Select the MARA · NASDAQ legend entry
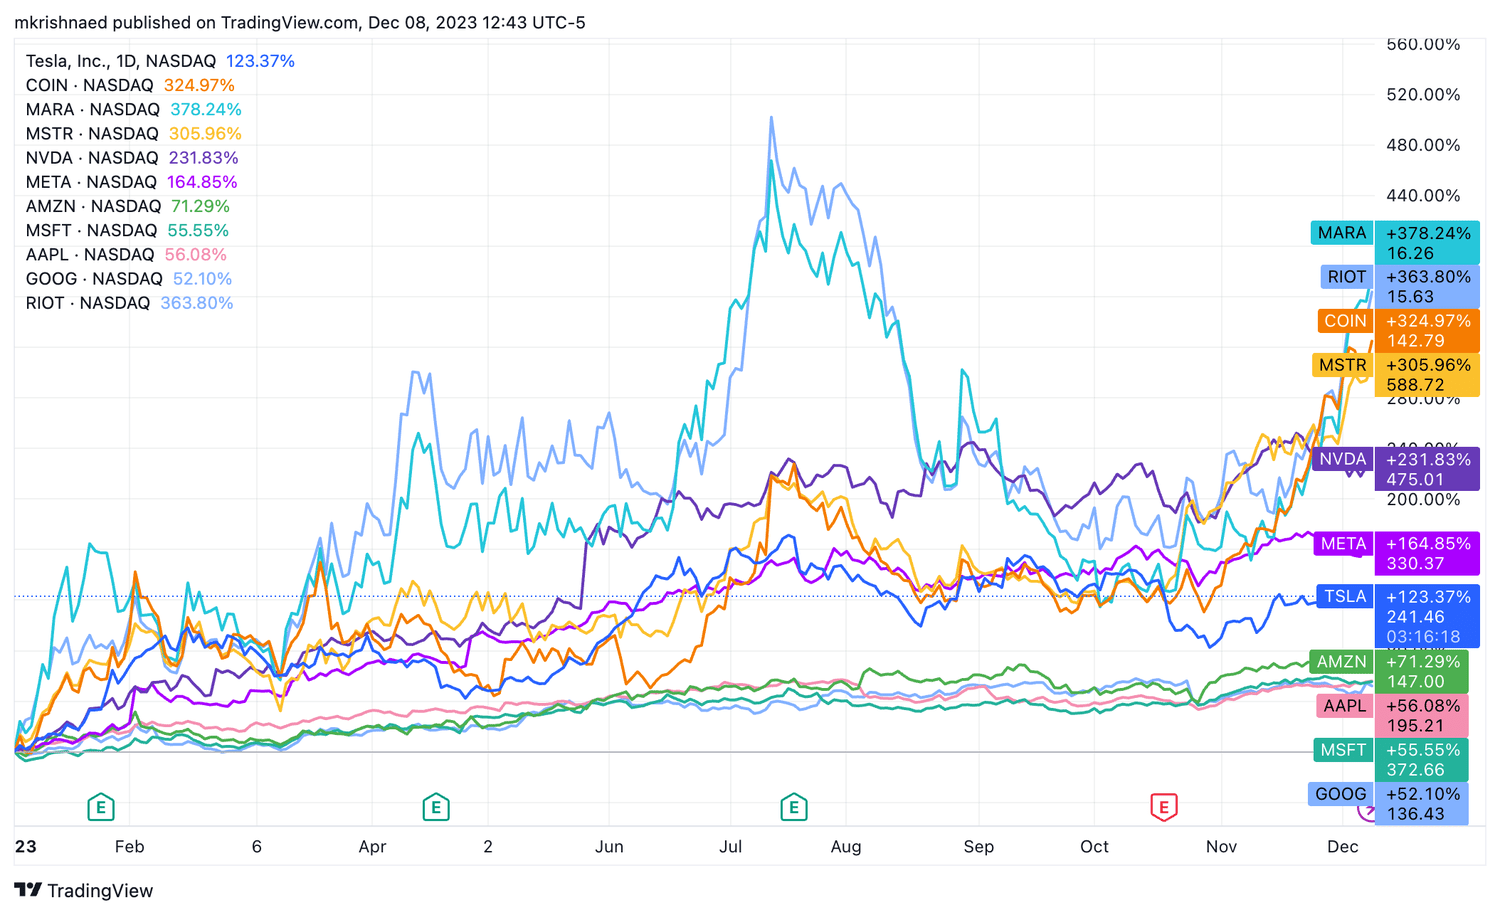 (93, 109)
